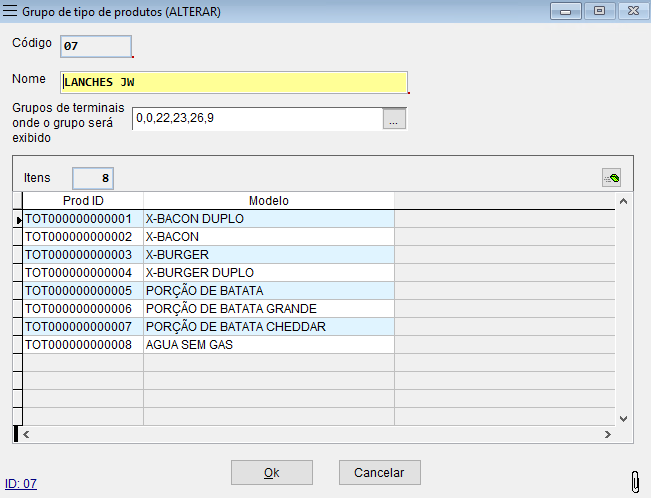Sort by Prod ID column header

(83, 201)
